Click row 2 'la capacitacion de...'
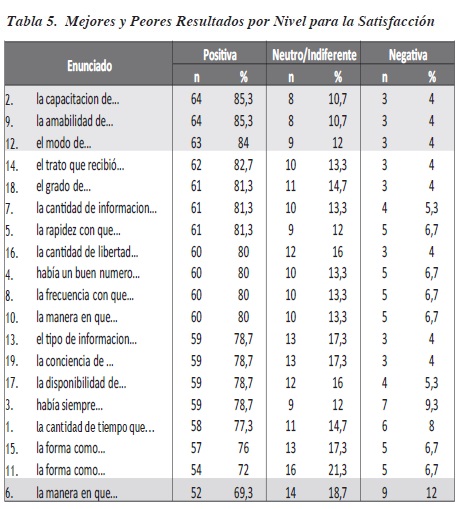The image size is (458, 509). point(229,99)
